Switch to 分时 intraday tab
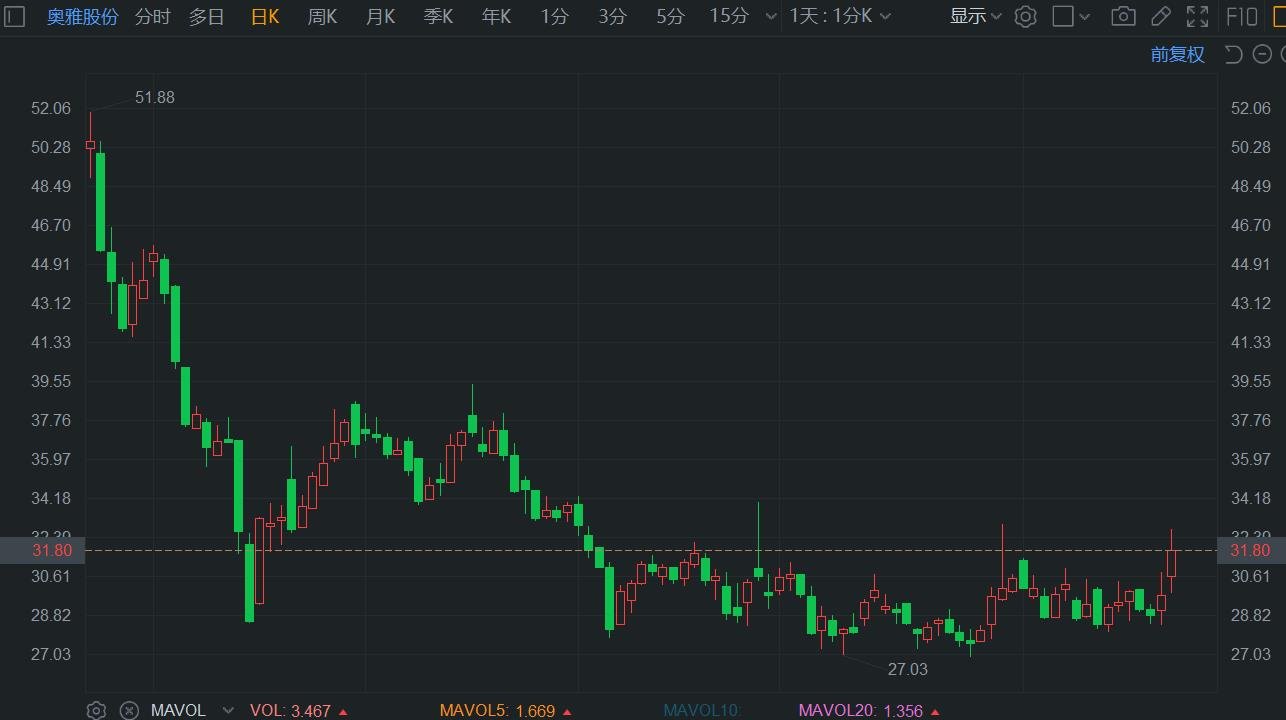1286x720 pixels. pyautogui.click(x=152, y=16)
